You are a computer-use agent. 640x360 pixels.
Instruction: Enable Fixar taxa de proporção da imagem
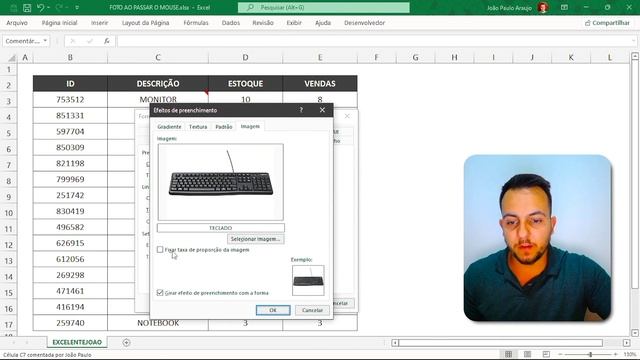click(160, 250)
